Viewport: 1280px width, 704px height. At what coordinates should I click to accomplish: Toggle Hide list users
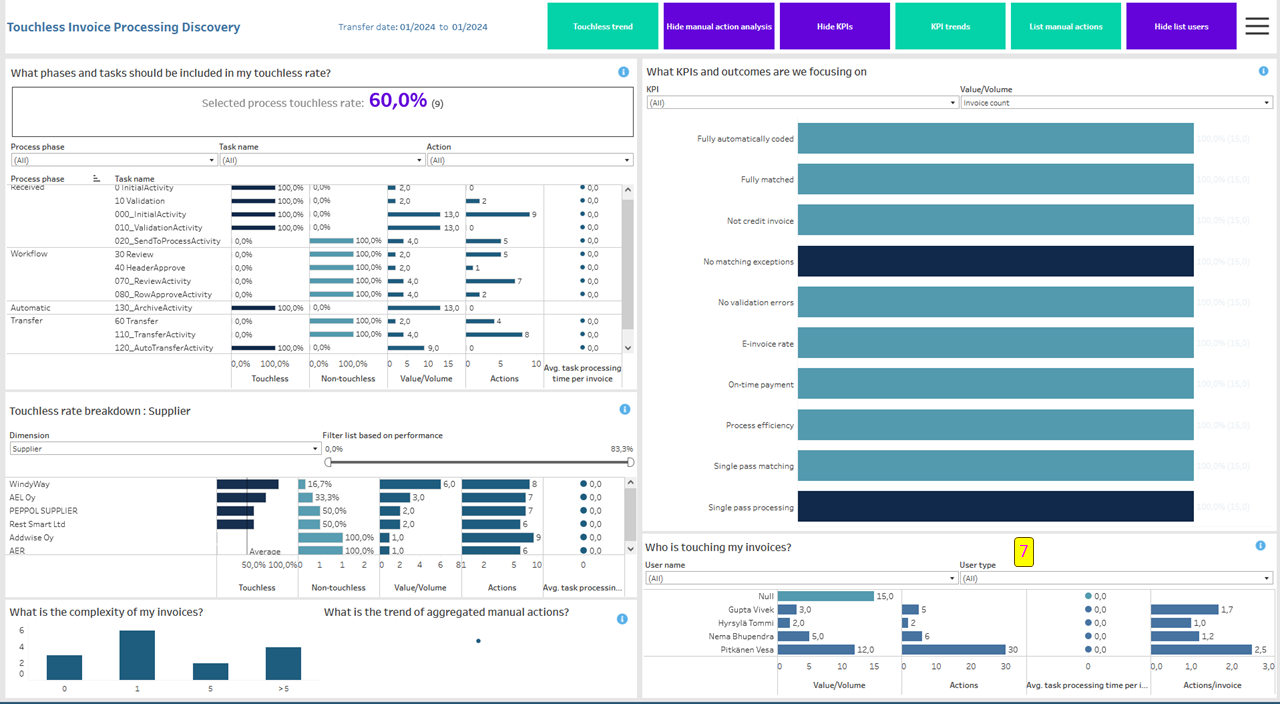click(x=1181, y=26)
